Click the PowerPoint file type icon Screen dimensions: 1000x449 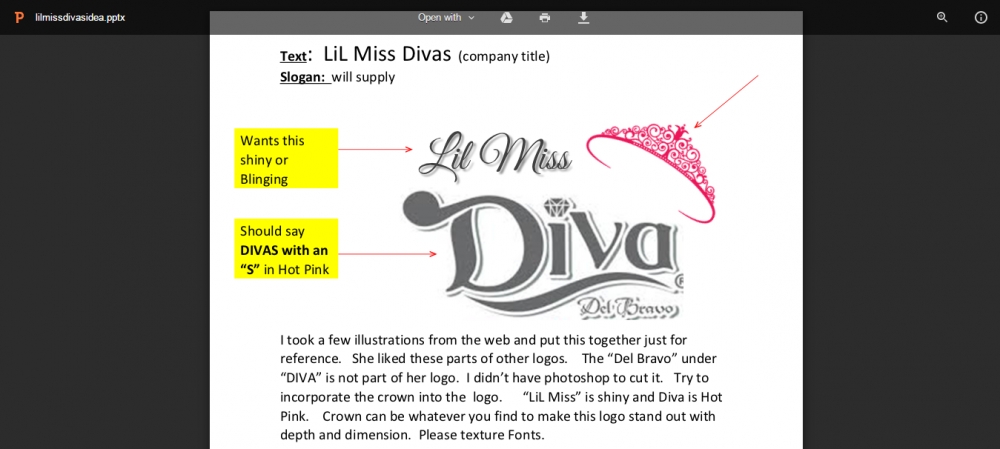(x=19, y=17)
